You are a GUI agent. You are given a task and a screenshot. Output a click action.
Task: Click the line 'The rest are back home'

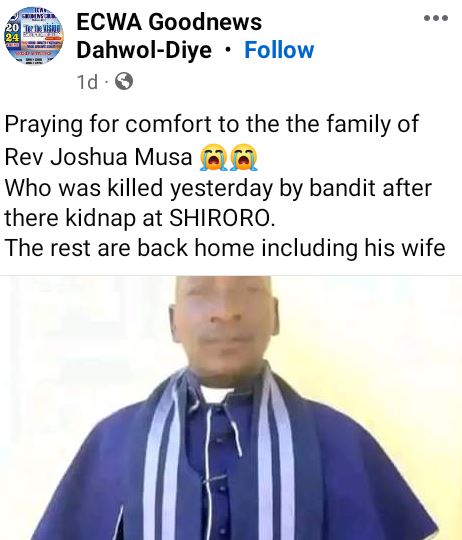click(x=225, y=248)
